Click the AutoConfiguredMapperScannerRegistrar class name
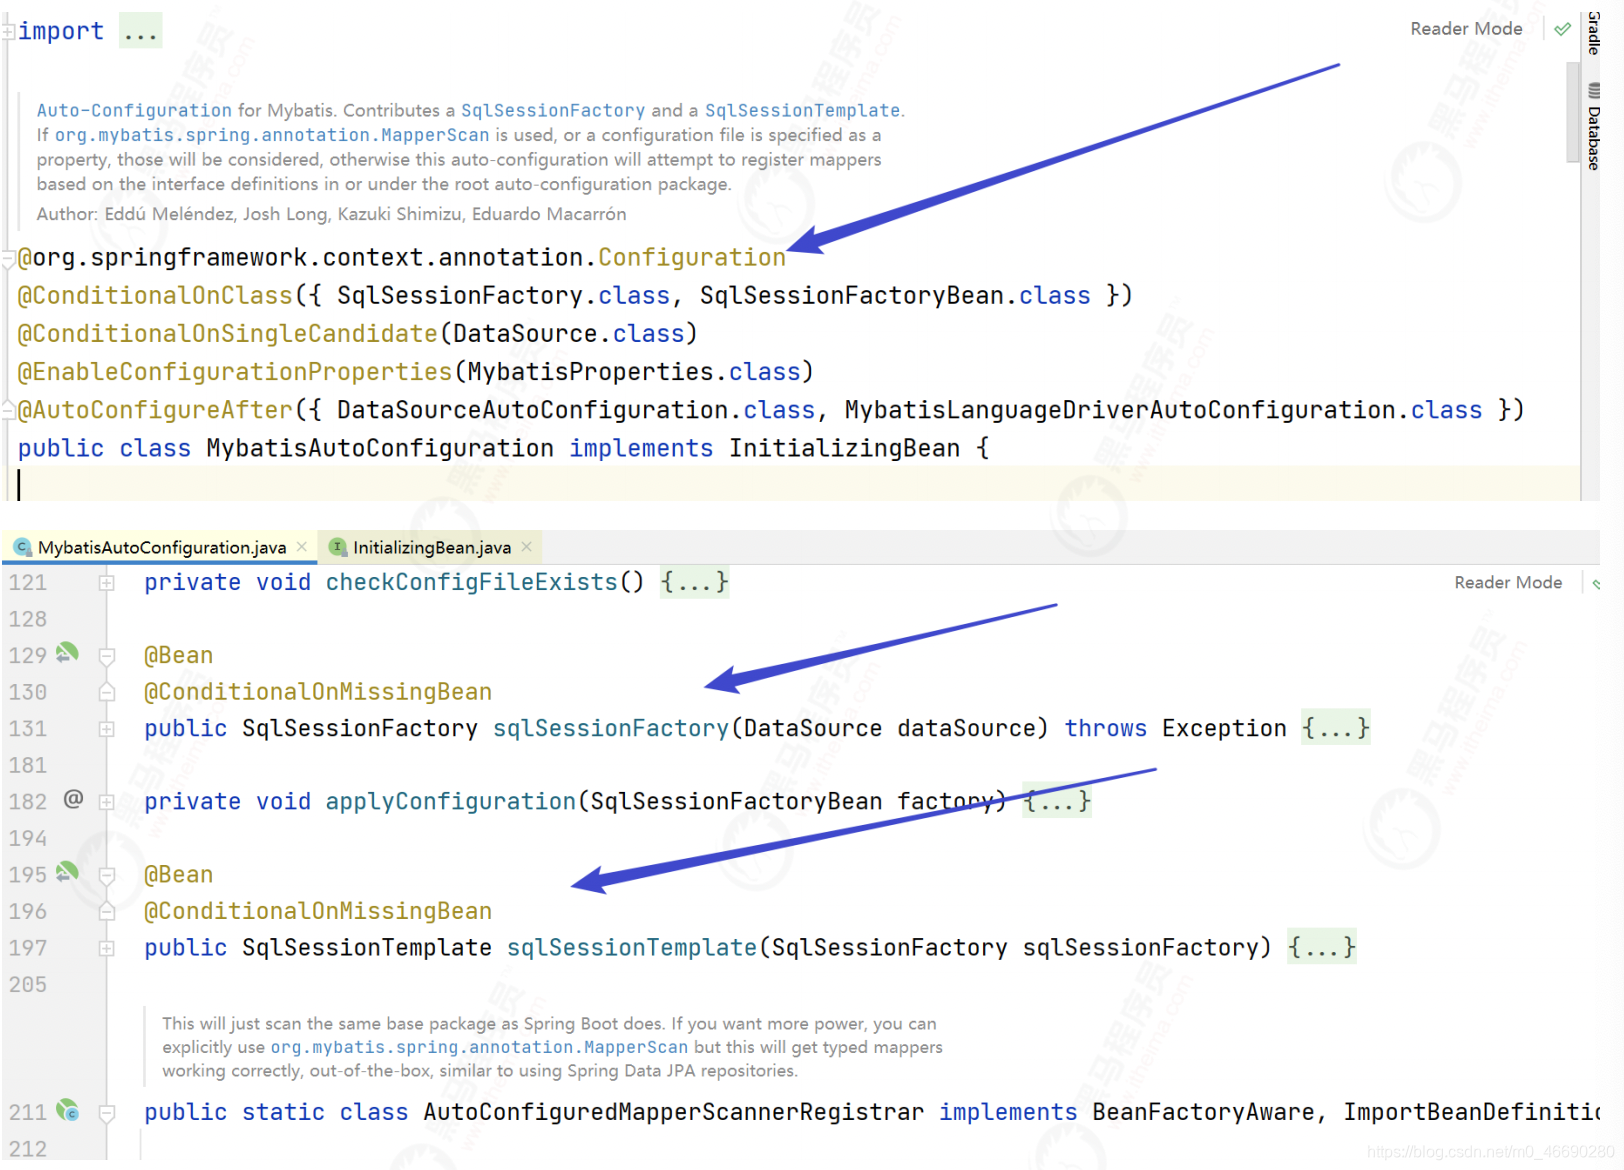The width and height of the screenshot is (1624, 1170). click(673, 1113)
